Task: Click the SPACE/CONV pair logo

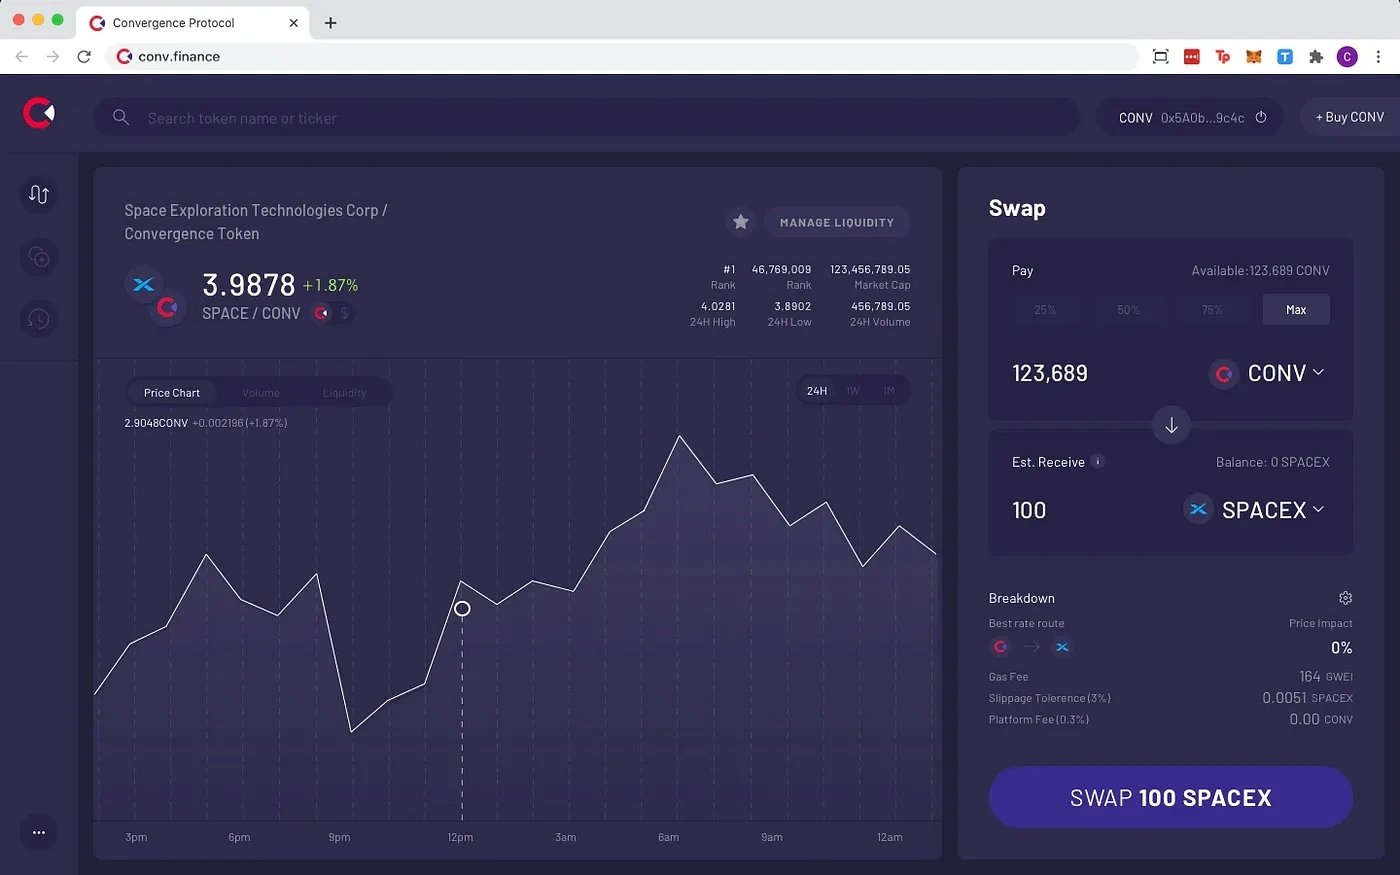Action: tap(155, 296)
